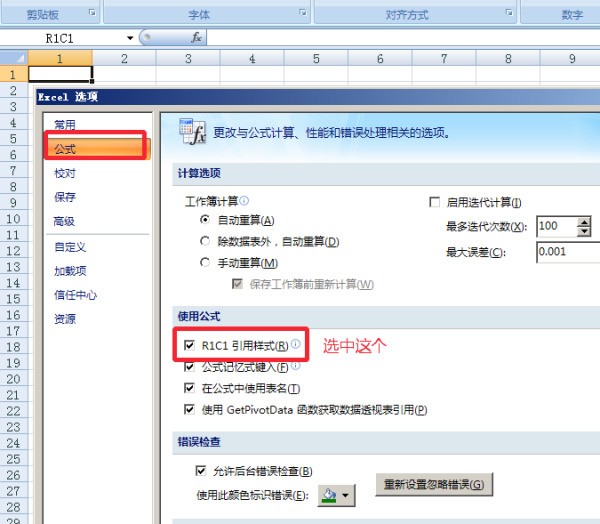
Task: Select column header 7
Action: coord(444,58)
